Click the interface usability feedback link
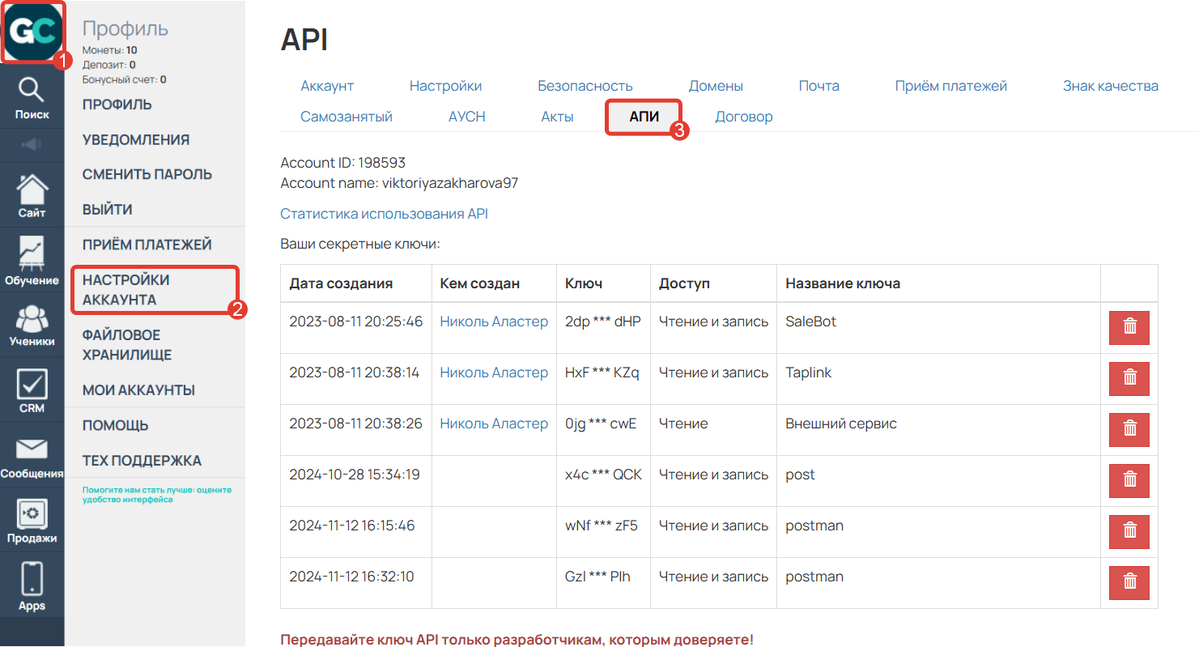The height and width of the screenshot is (647, 1199). pos(156,494)
